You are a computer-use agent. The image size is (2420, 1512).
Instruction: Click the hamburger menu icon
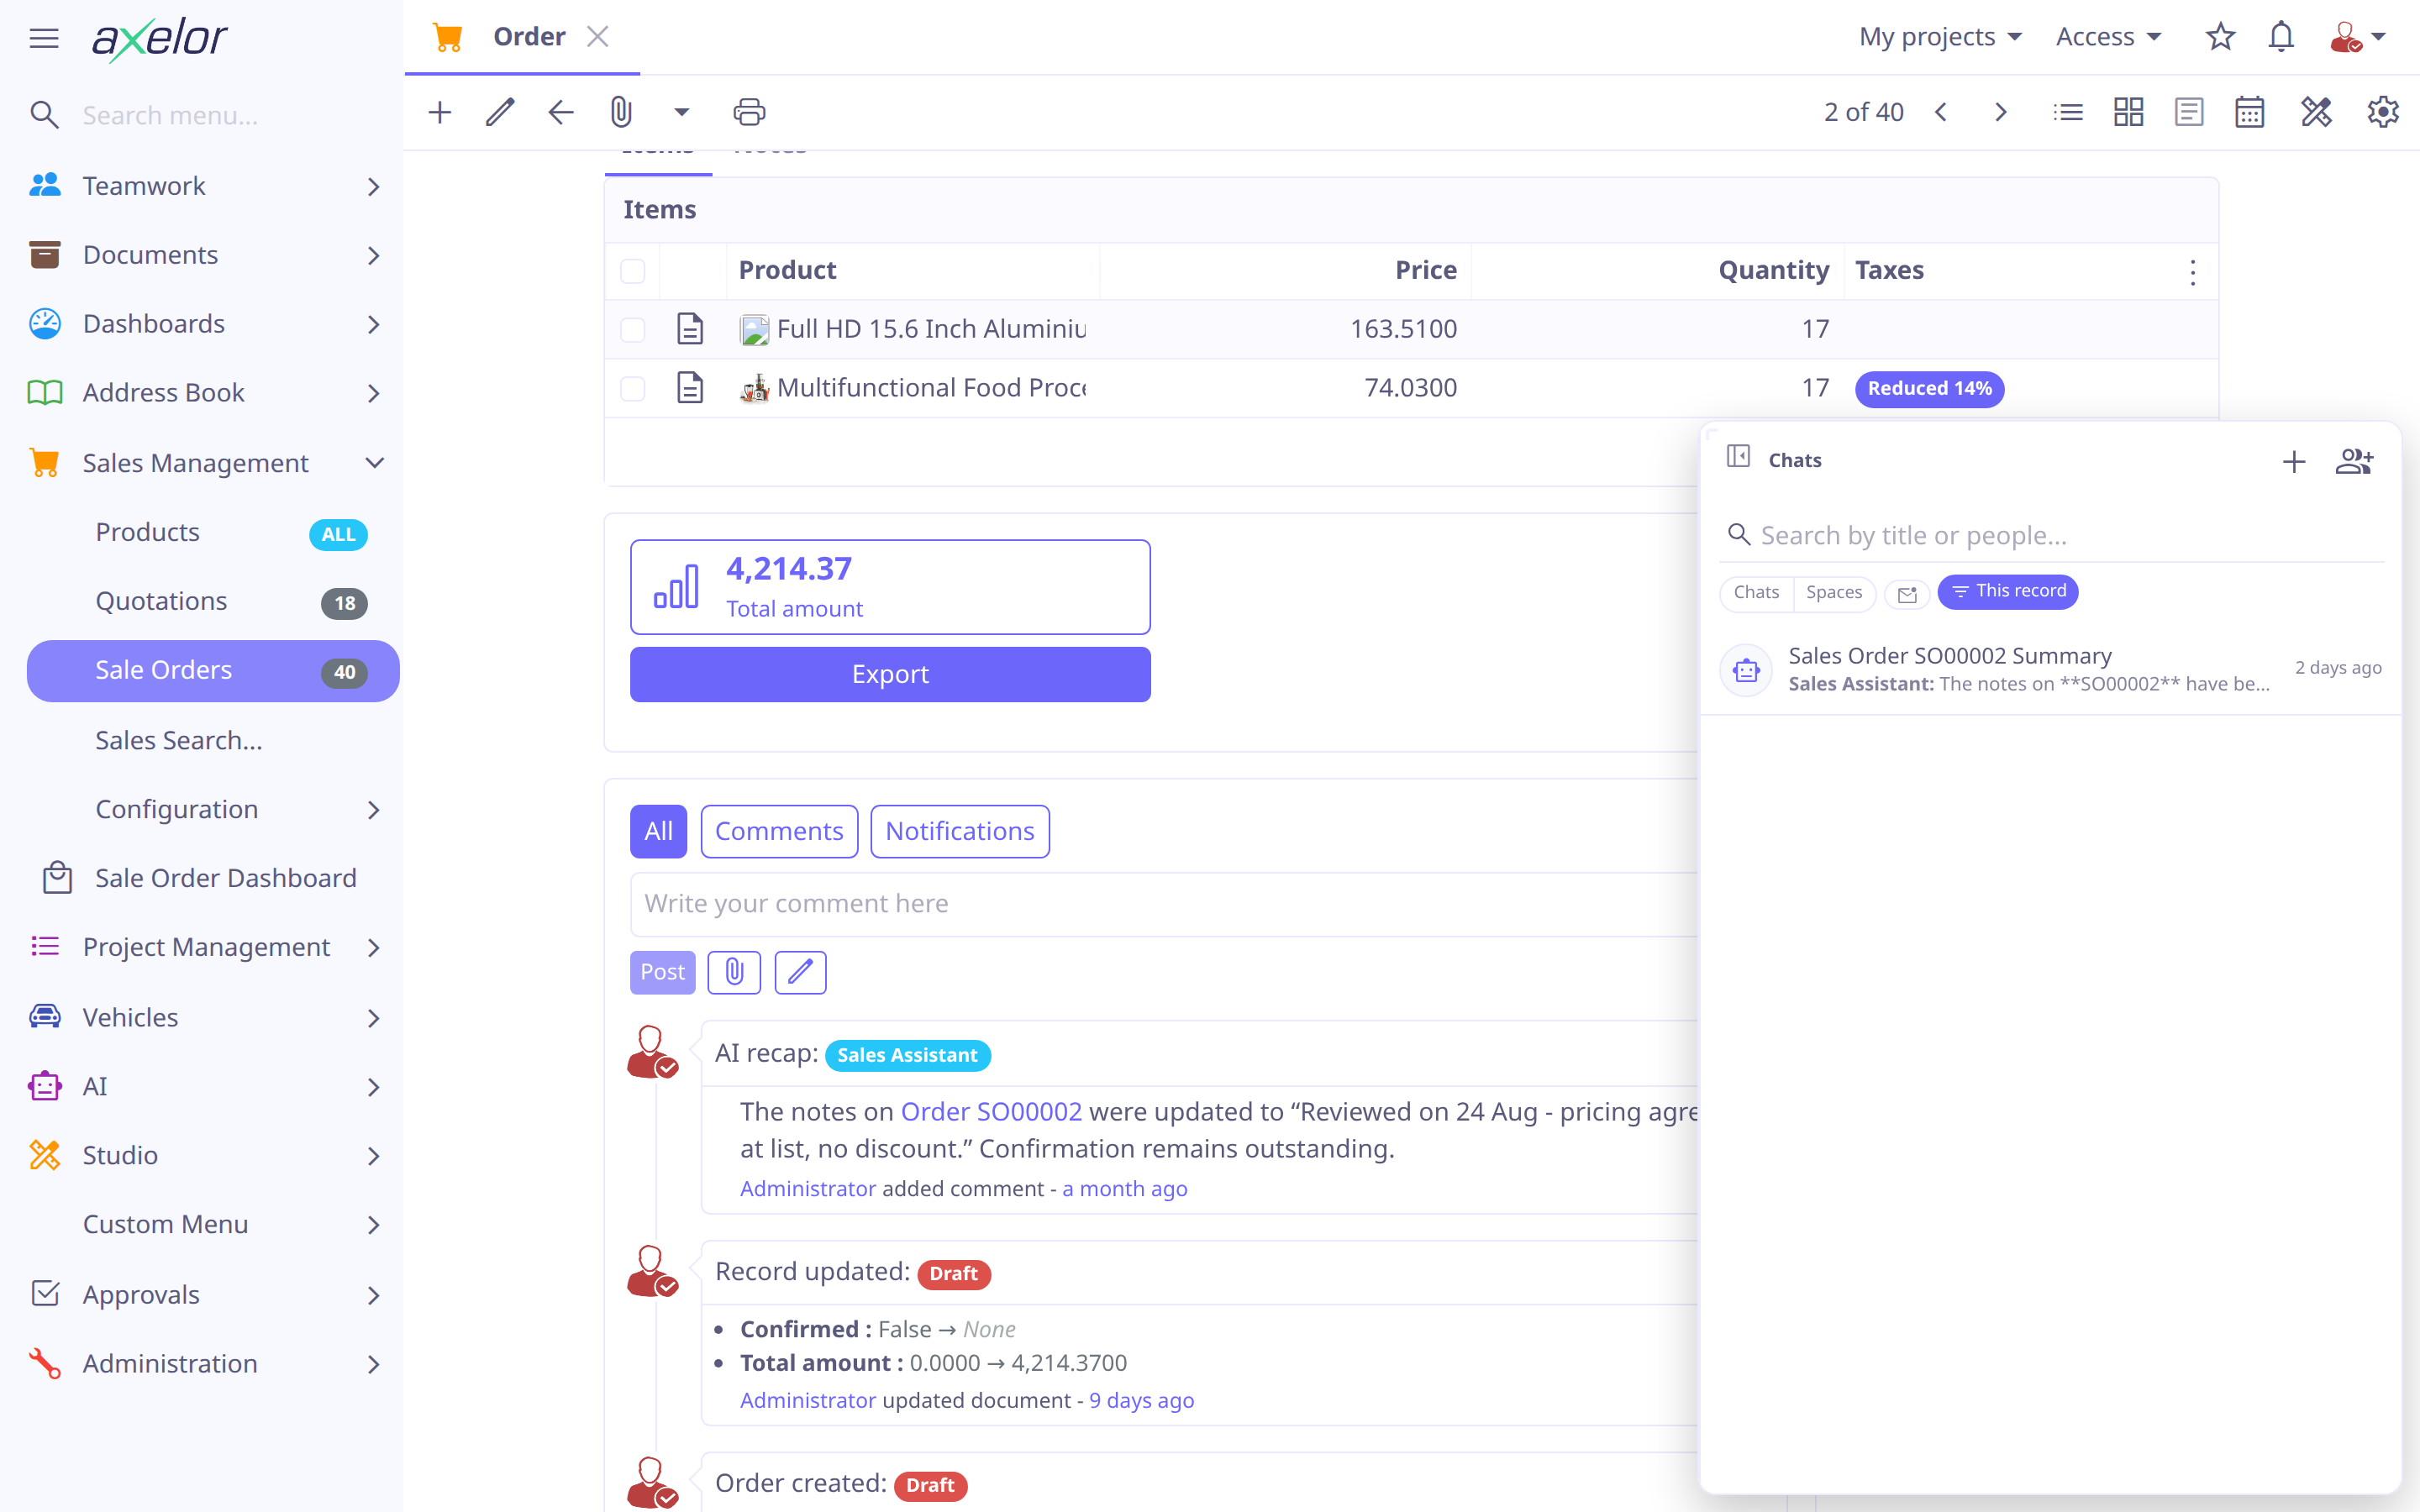pos(44,38)
